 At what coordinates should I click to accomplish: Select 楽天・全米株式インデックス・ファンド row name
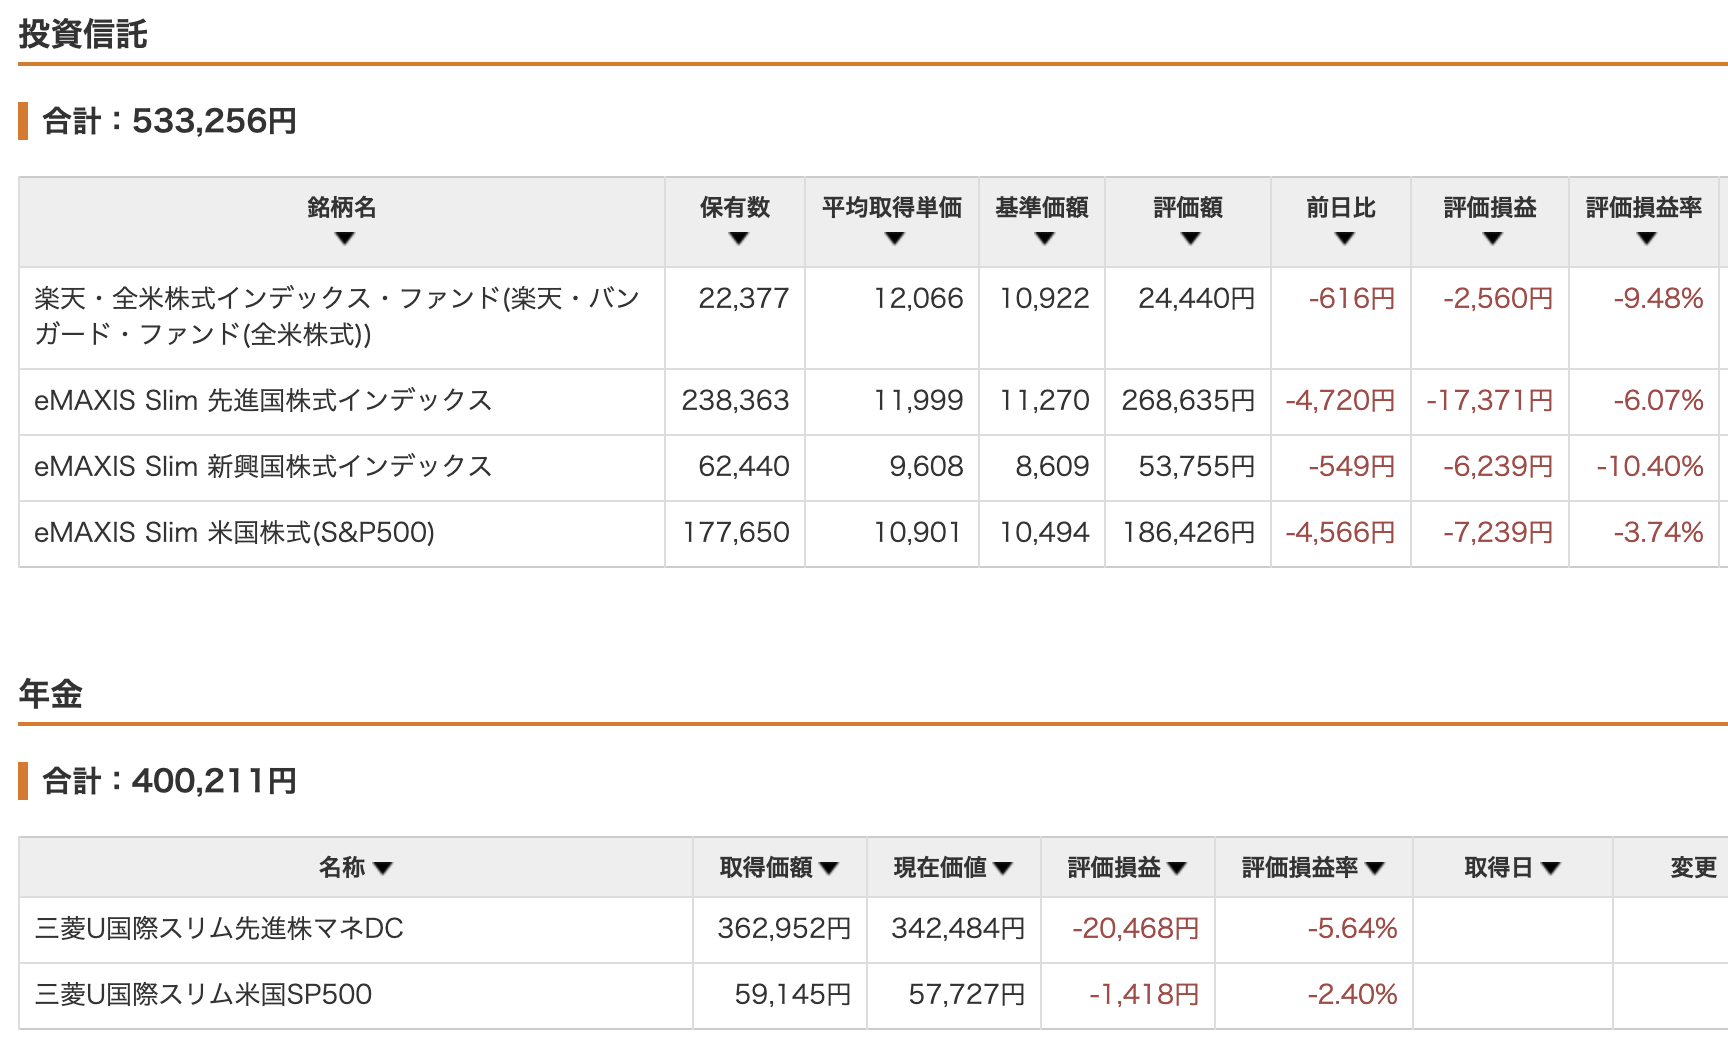336,316
